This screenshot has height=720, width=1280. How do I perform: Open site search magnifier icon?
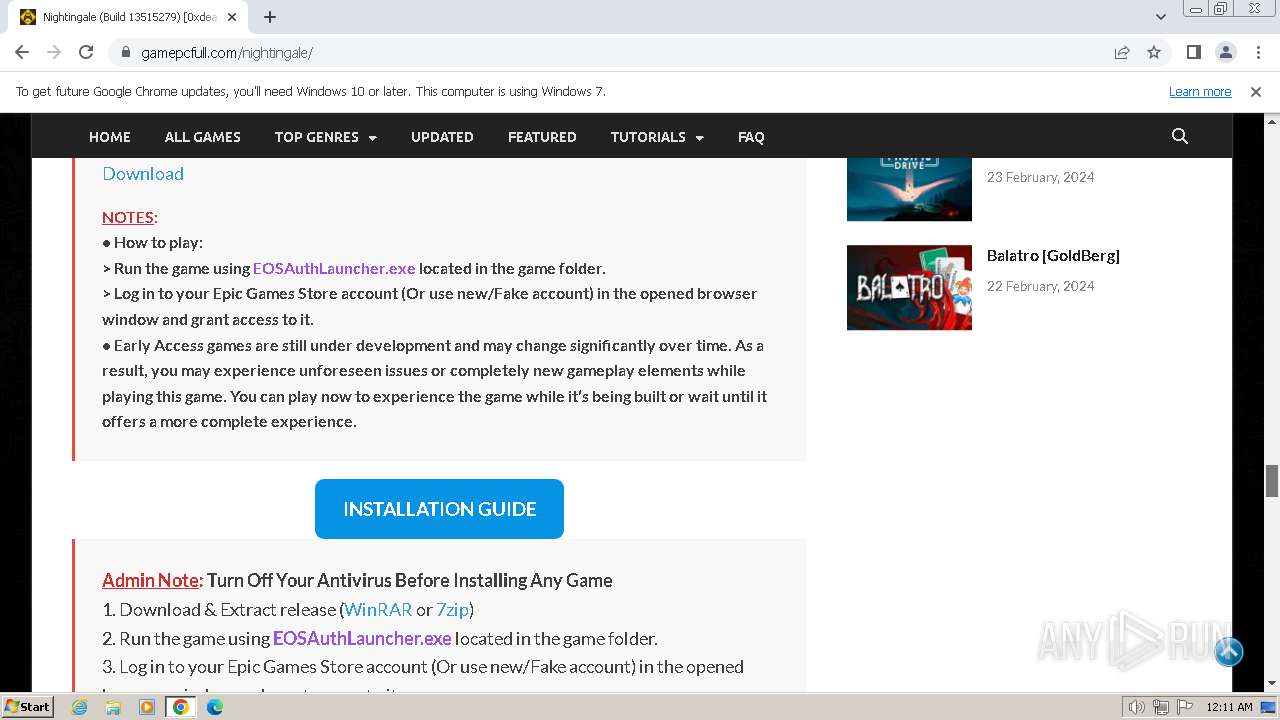click(x=1180, y=137)
